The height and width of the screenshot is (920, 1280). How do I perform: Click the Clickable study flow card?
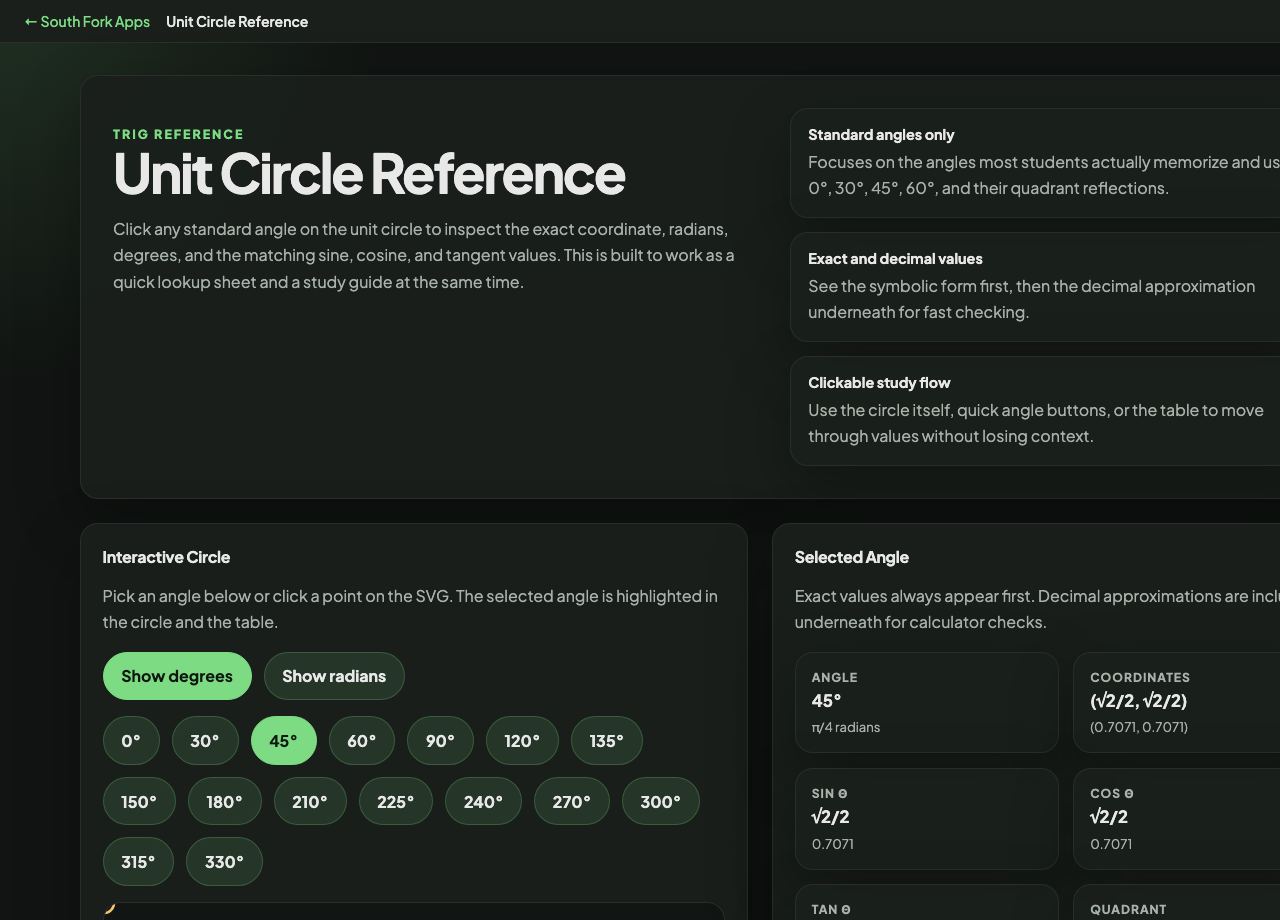pos(1035,411)
